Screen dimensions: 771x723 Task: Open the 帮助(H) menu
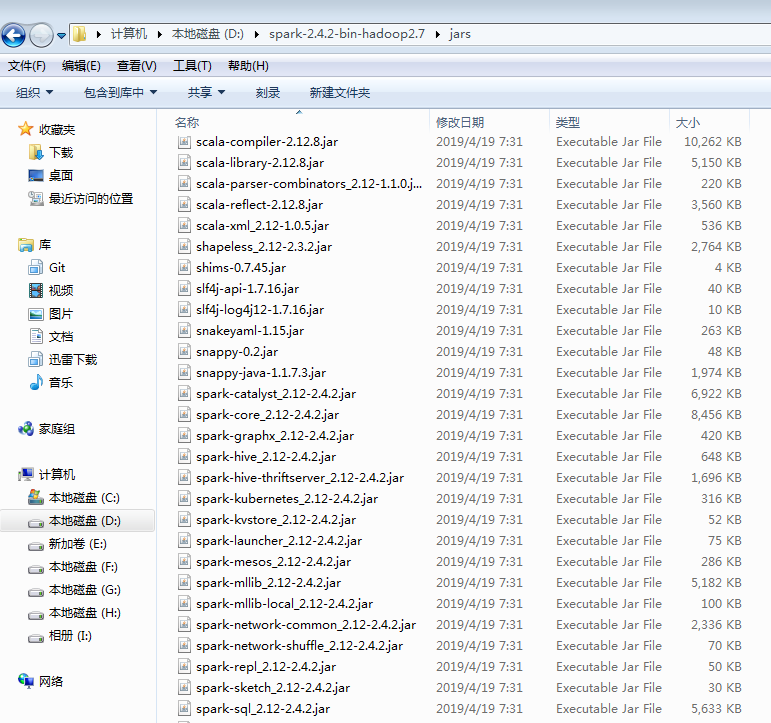tap(248, 66)
